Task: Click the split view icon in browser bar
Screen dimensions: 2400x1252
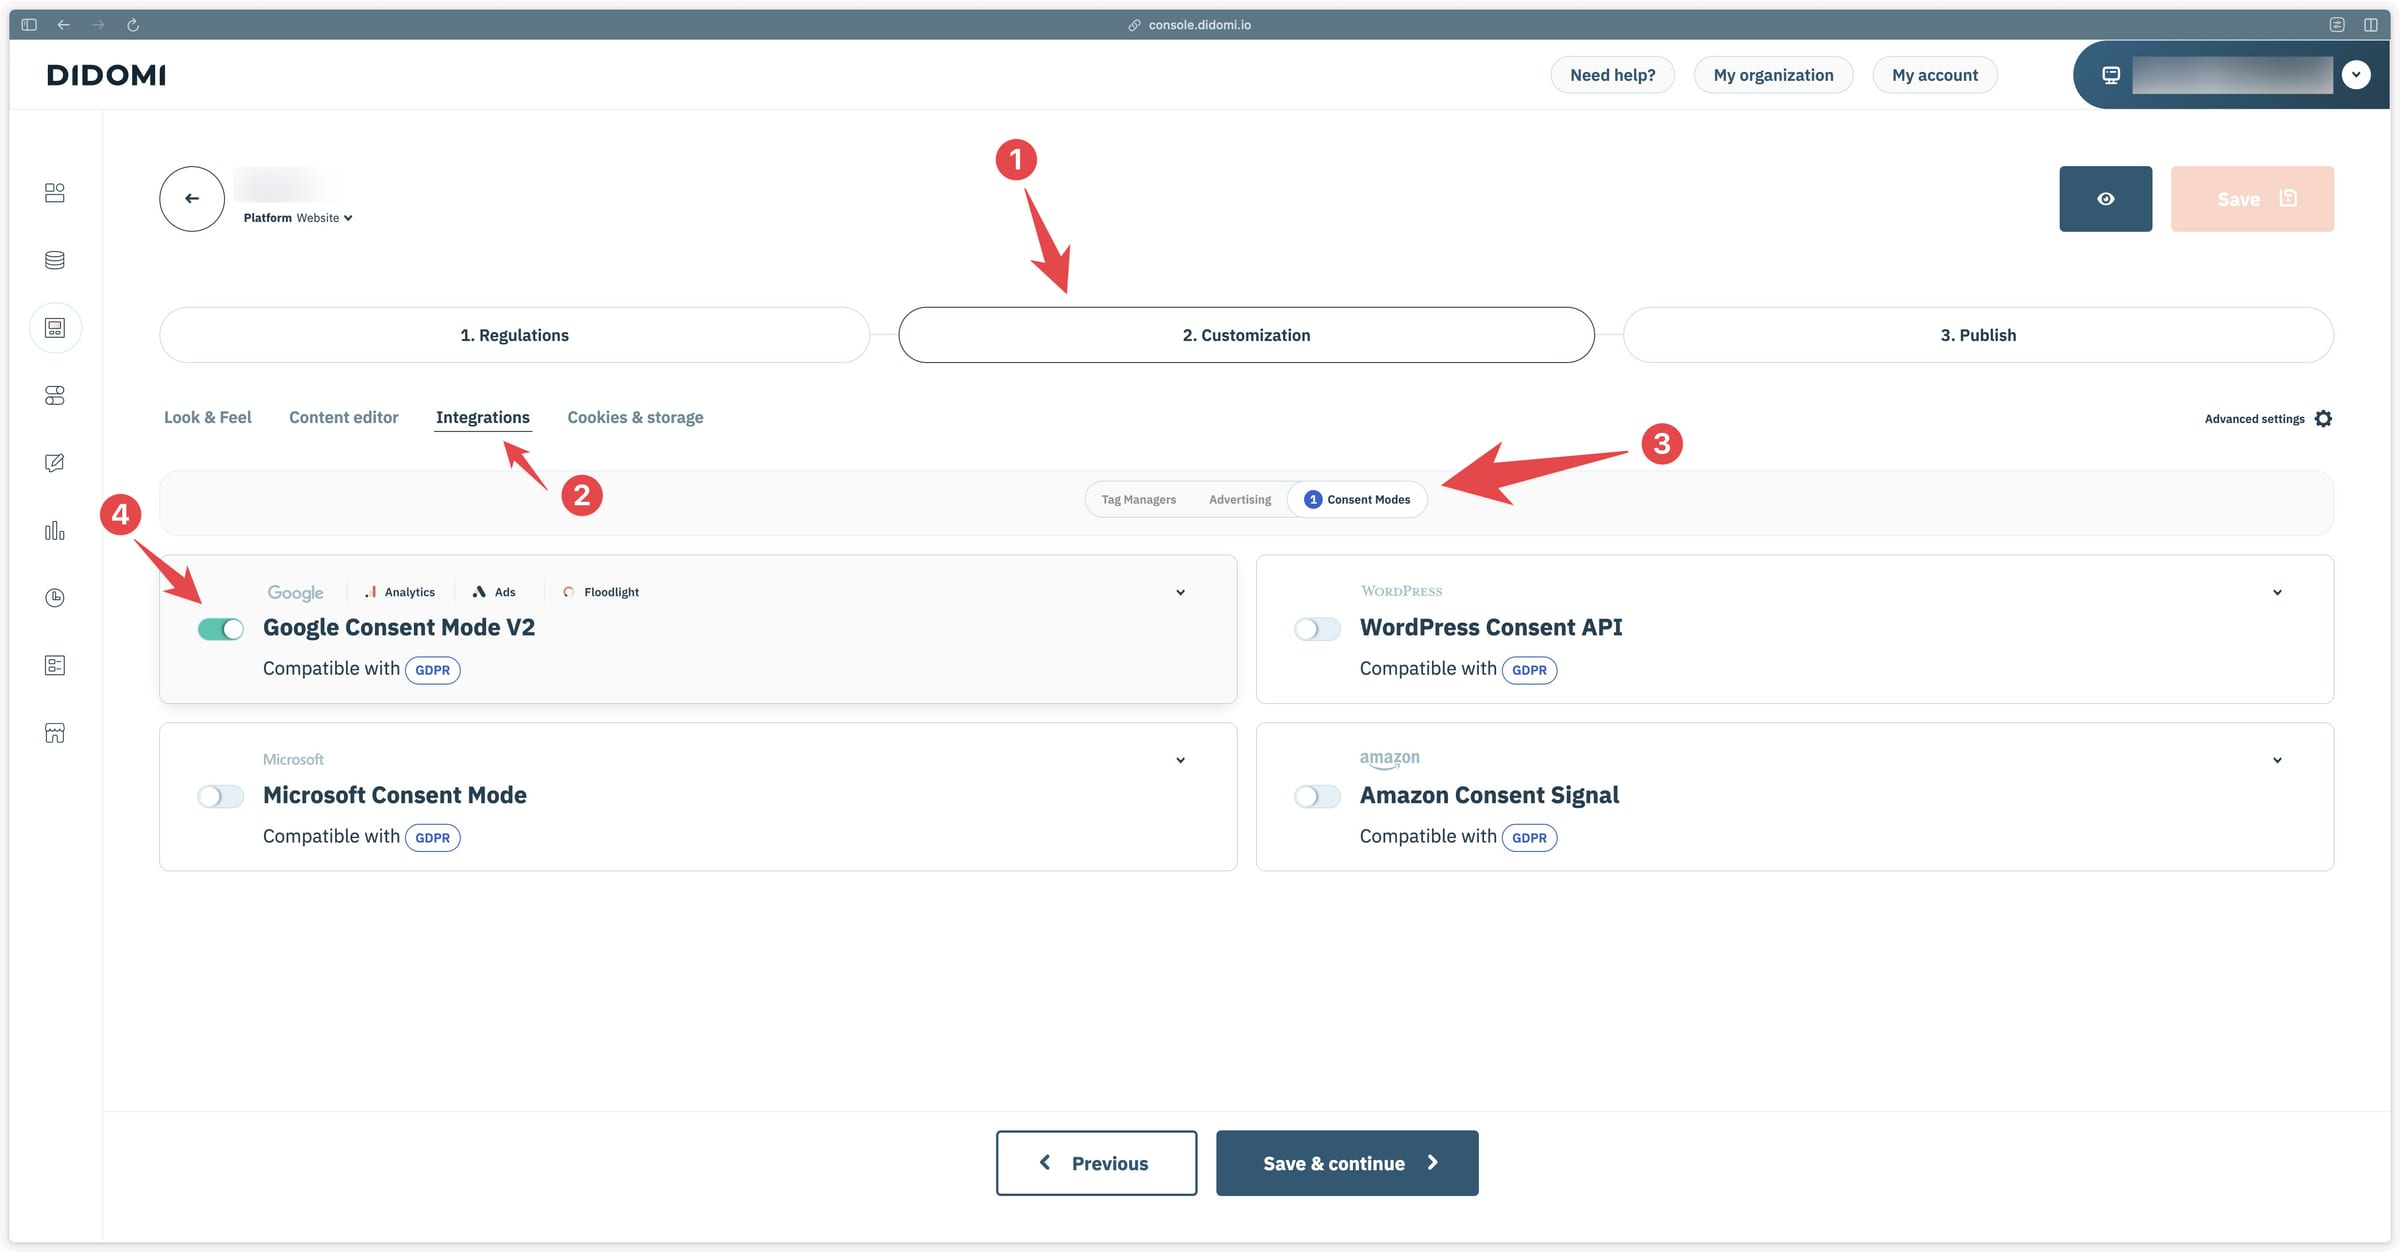Action: [2371, 25]
